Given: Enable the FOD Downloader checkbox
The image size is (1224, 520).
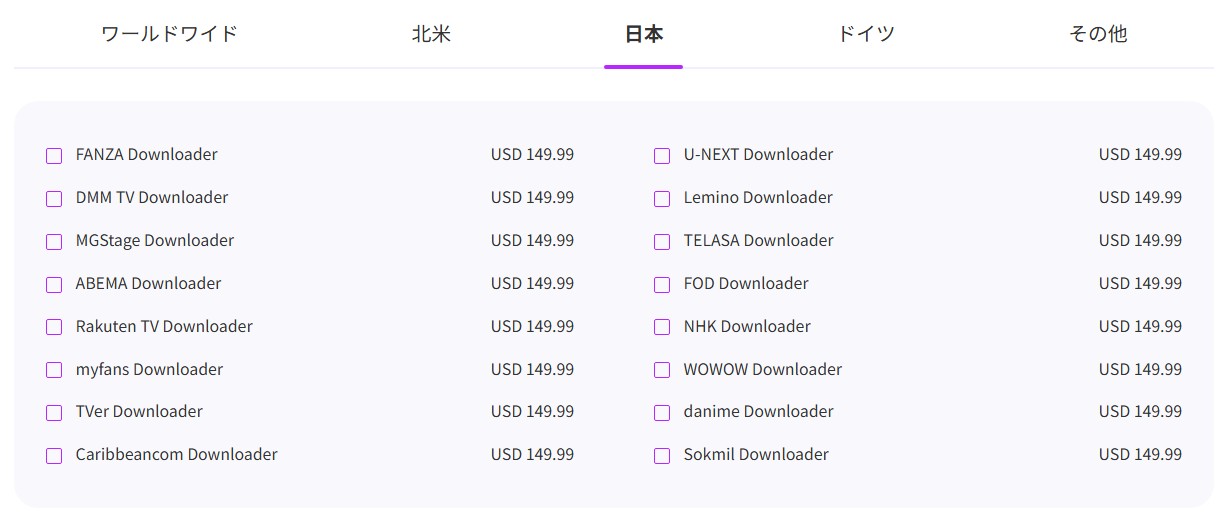Looking at the screenshot, I should (x=662, y=285).
